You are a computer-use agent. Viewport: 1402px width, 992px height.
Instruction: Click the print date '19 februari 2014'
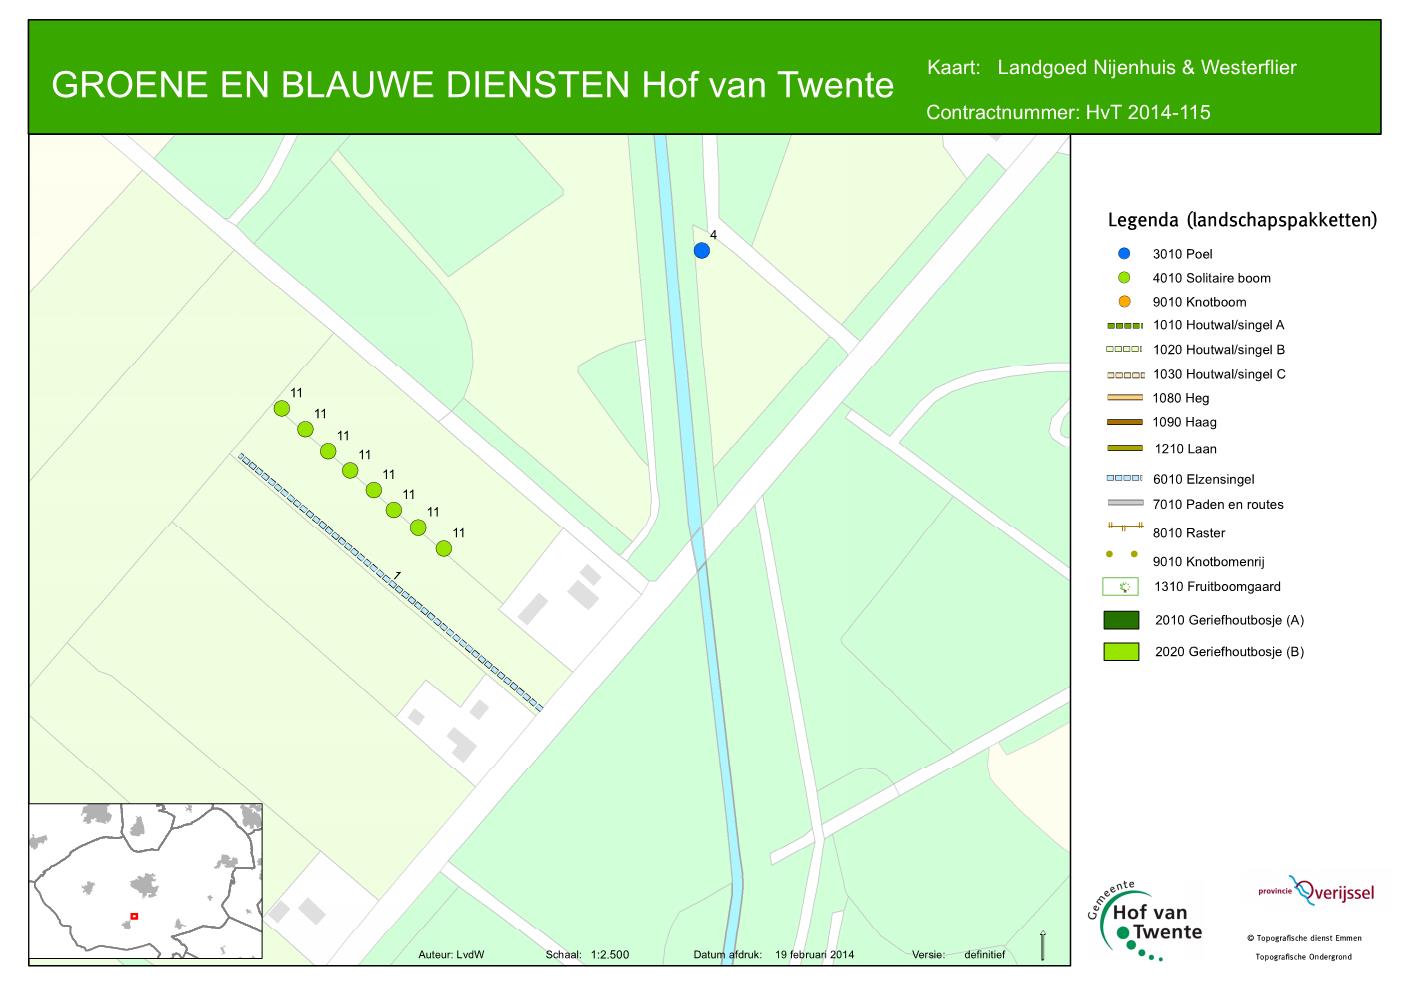point(815,955)
